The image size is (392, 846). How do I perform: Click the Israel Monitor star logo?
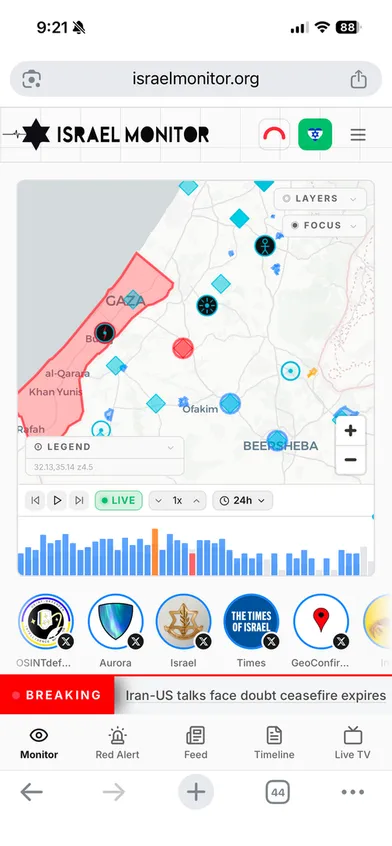(x=36, y=134)
